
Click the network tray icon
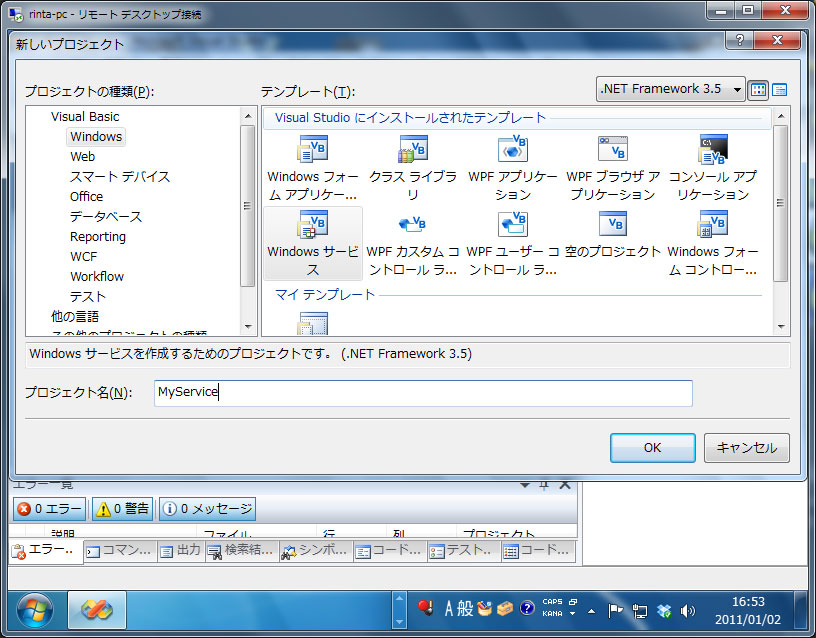coord(640,611)
